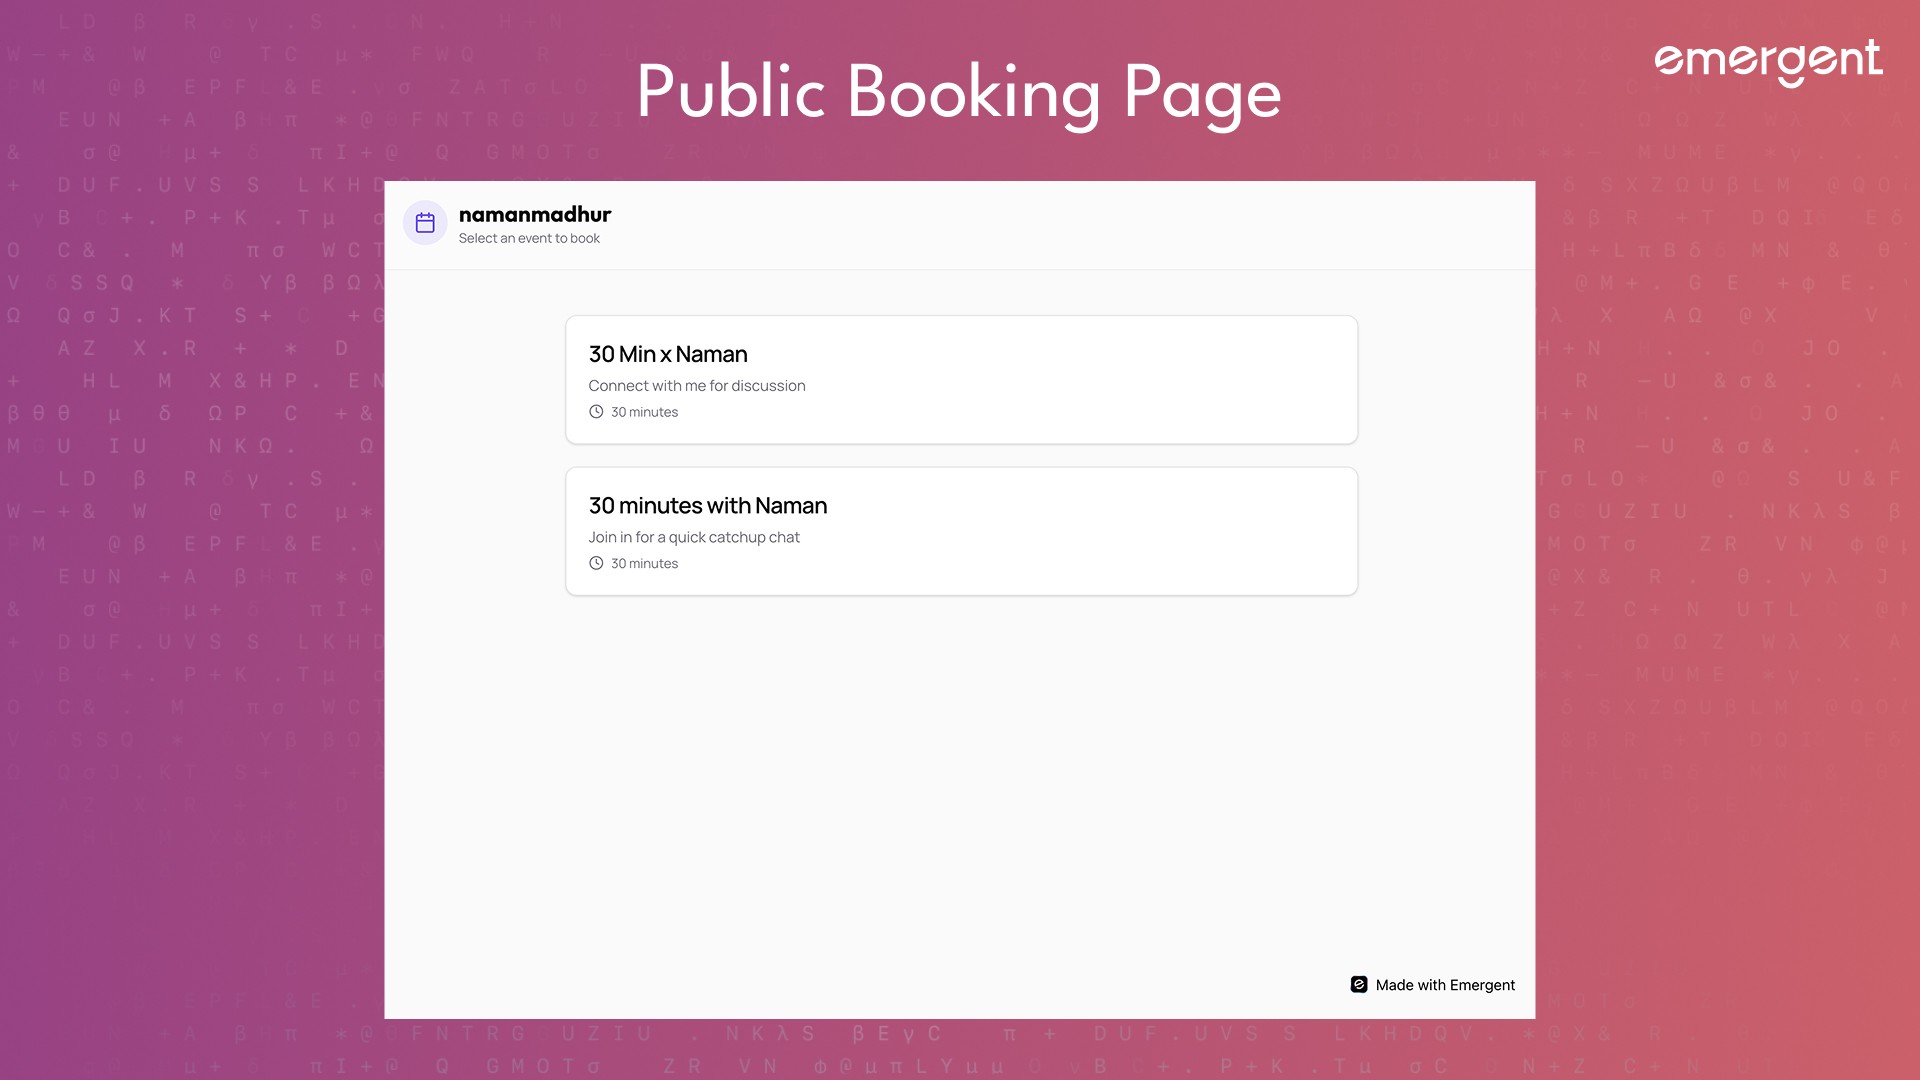Click the clock icon in the second event card
The image size is (1920, 1080).
[x=596, y=563]
